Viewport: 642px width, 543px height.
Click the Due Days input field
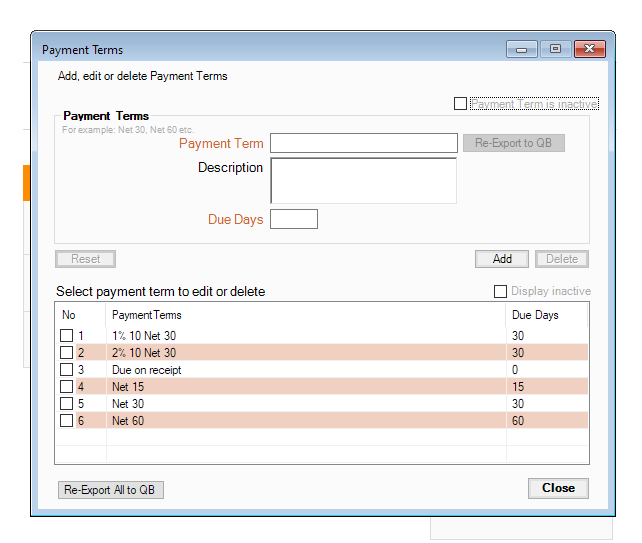(294, 219)
